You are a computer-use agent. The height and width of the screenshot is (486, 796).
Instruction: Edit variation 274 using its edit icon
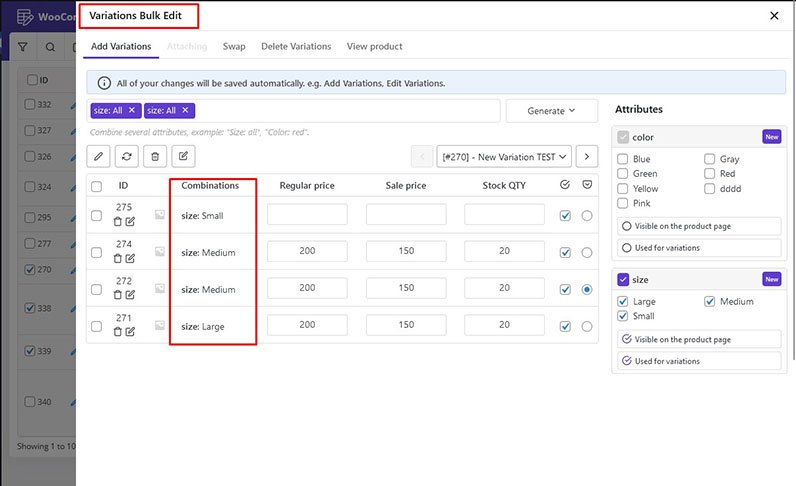[x=130, y=258]
